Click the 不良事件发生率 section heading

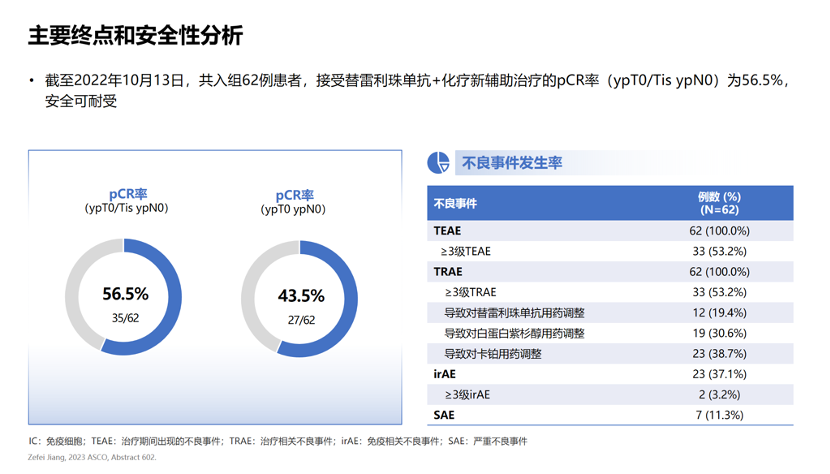point(512,163)
